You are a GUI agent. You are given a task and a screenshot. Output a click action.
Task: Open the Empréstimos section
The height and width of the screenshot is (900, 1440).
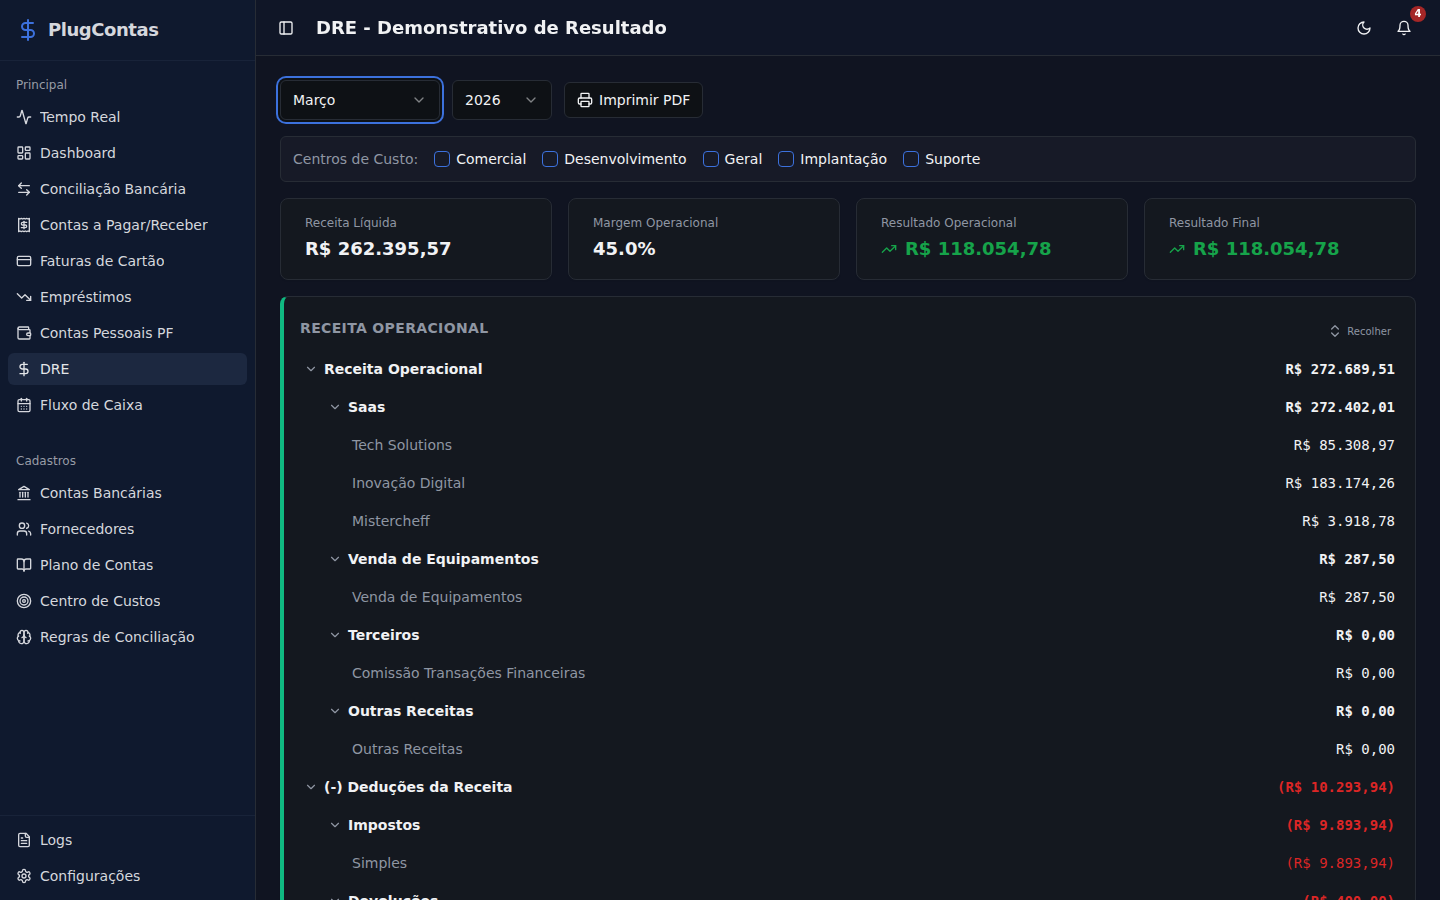pos(85,296)
